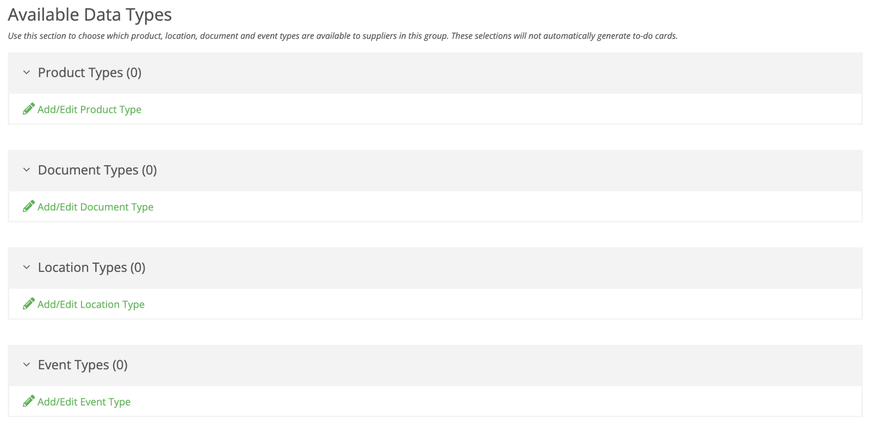This screenshot has height=429, width=870.
Task: Click the Location Types (0) header label
Action: (x=92, y=268)
